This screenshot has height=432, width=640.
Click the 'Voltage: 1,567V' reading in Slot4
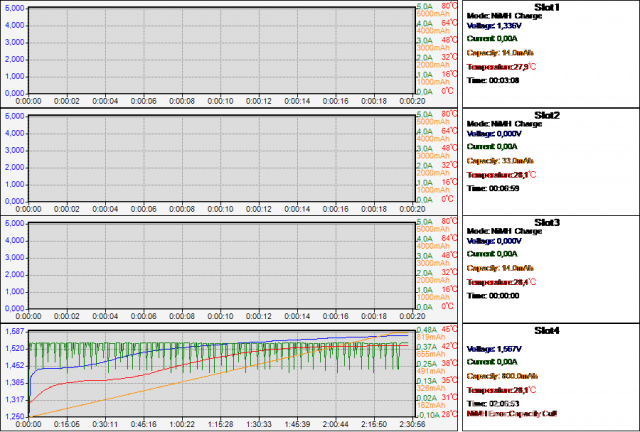(x=494, y=349)
